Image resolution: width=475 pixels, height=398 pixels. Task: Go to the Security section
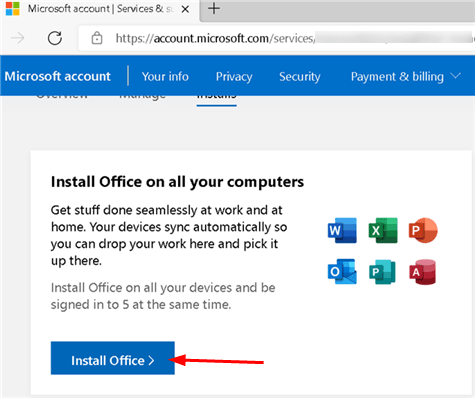pos(300,76)
